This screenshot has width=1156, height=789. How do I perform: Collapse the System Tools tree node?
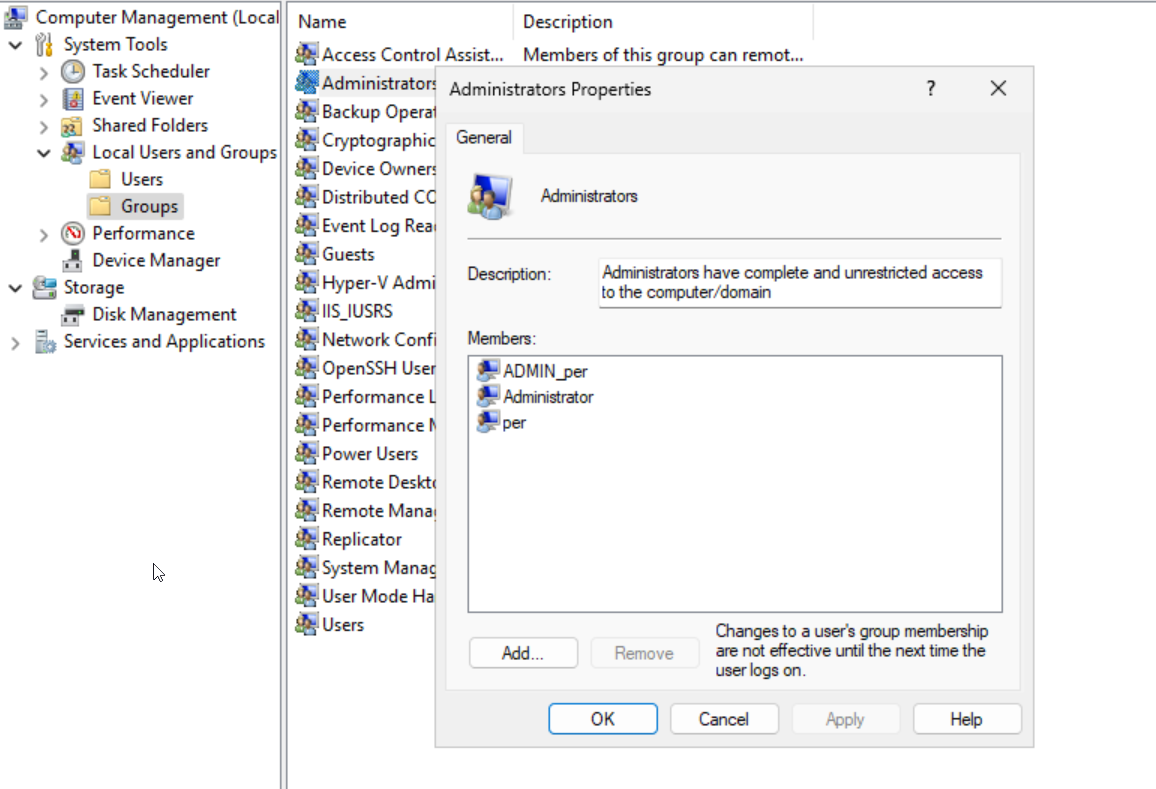tap(16, 45)
